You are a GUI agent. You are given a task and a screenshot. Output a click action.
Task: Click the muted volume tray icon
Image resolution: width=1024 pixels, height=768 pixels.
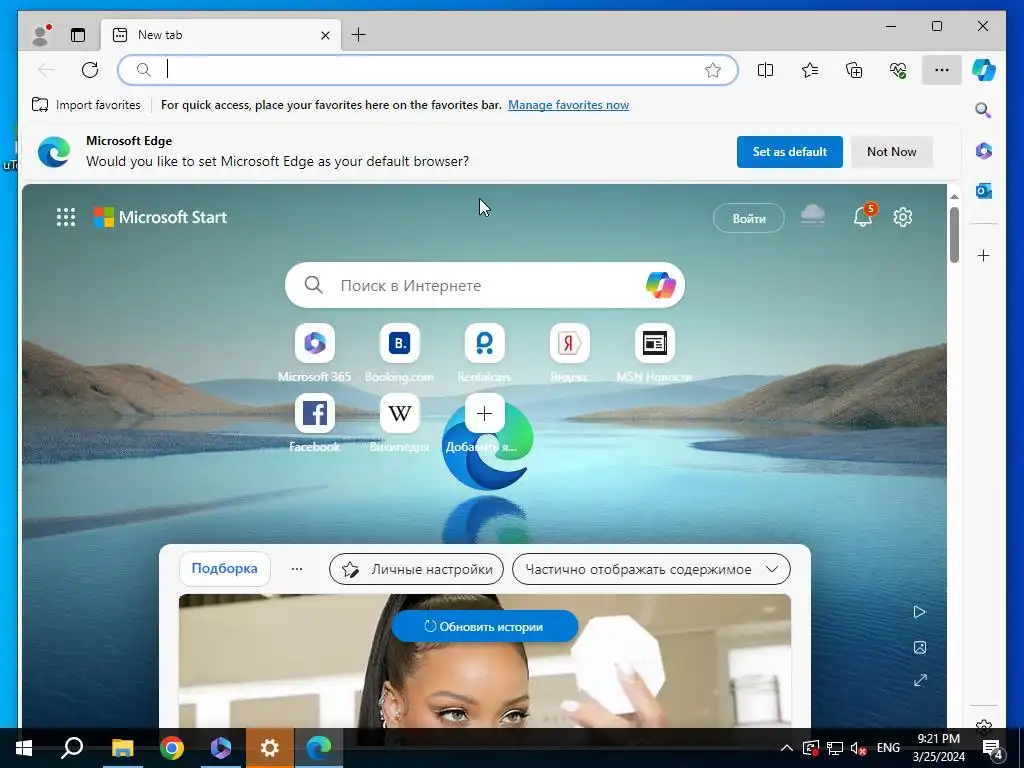click(858, 748)
